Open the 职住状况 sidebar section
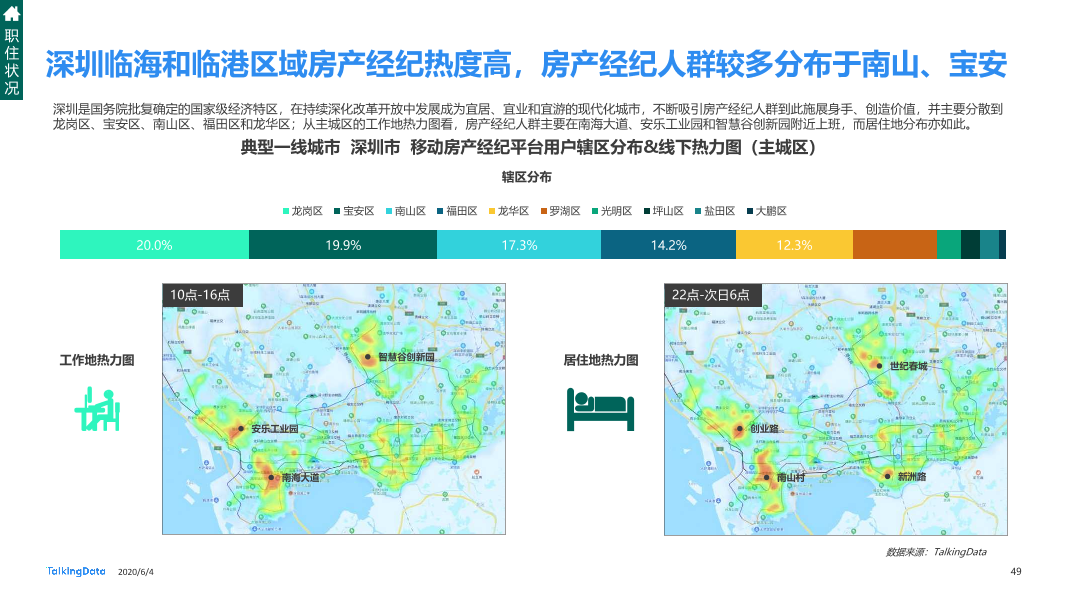This screenshot has width=1066, height=599. [13, 61]
